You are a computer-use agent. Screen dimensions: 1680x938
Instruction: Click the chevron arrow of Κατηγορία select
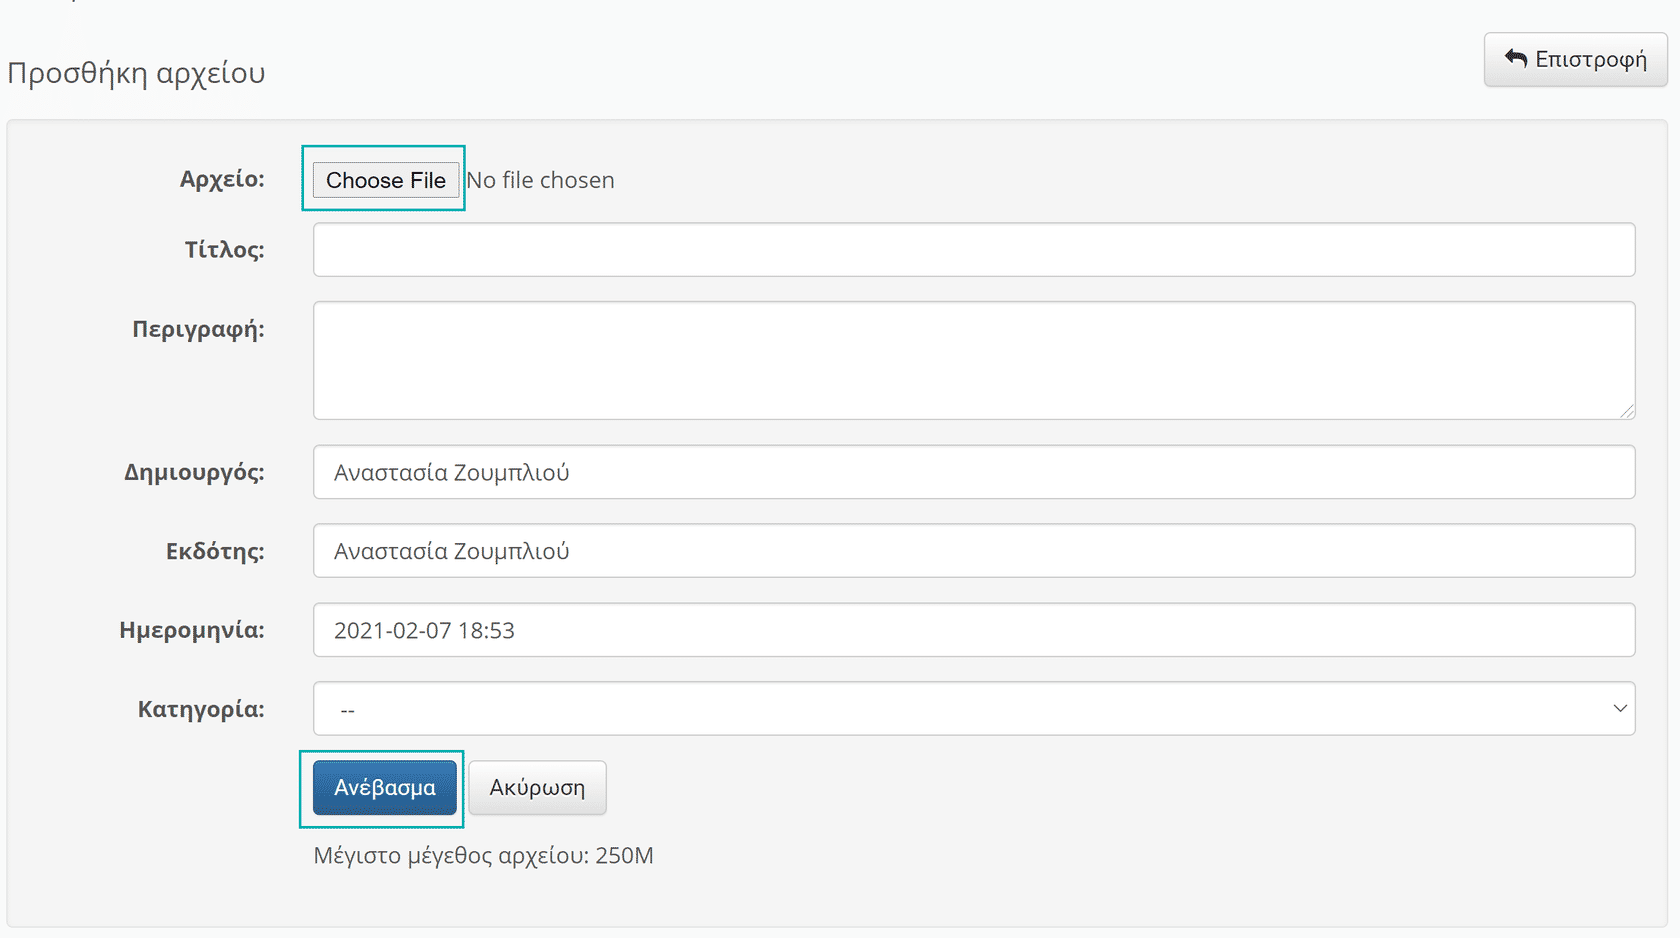pos(1620,709)
